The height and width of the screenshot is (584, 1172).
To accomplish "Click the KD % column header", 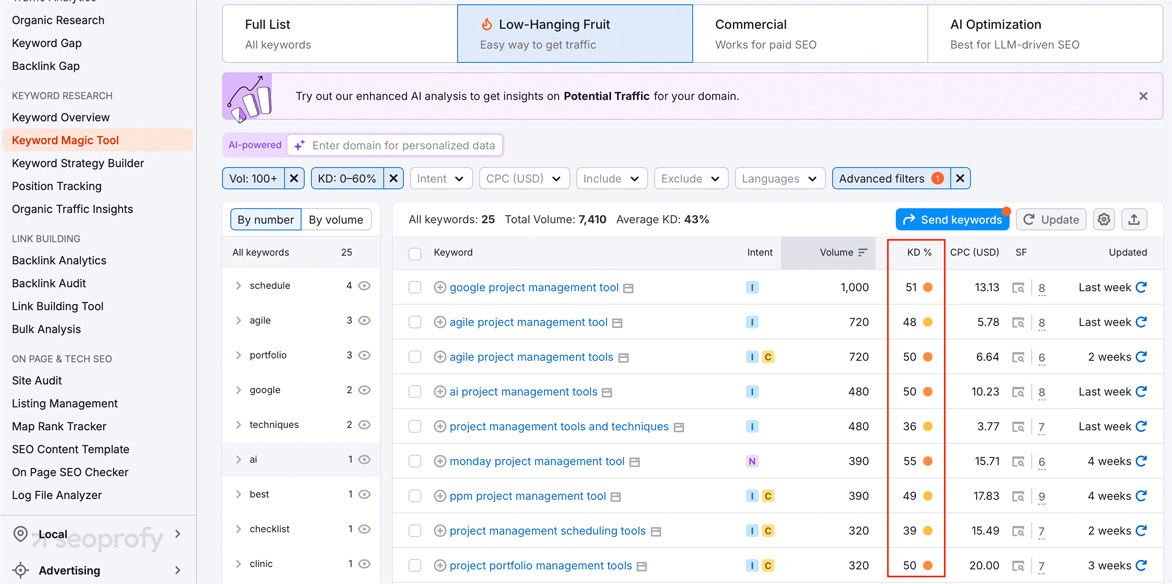I will [x=919, y=253].
